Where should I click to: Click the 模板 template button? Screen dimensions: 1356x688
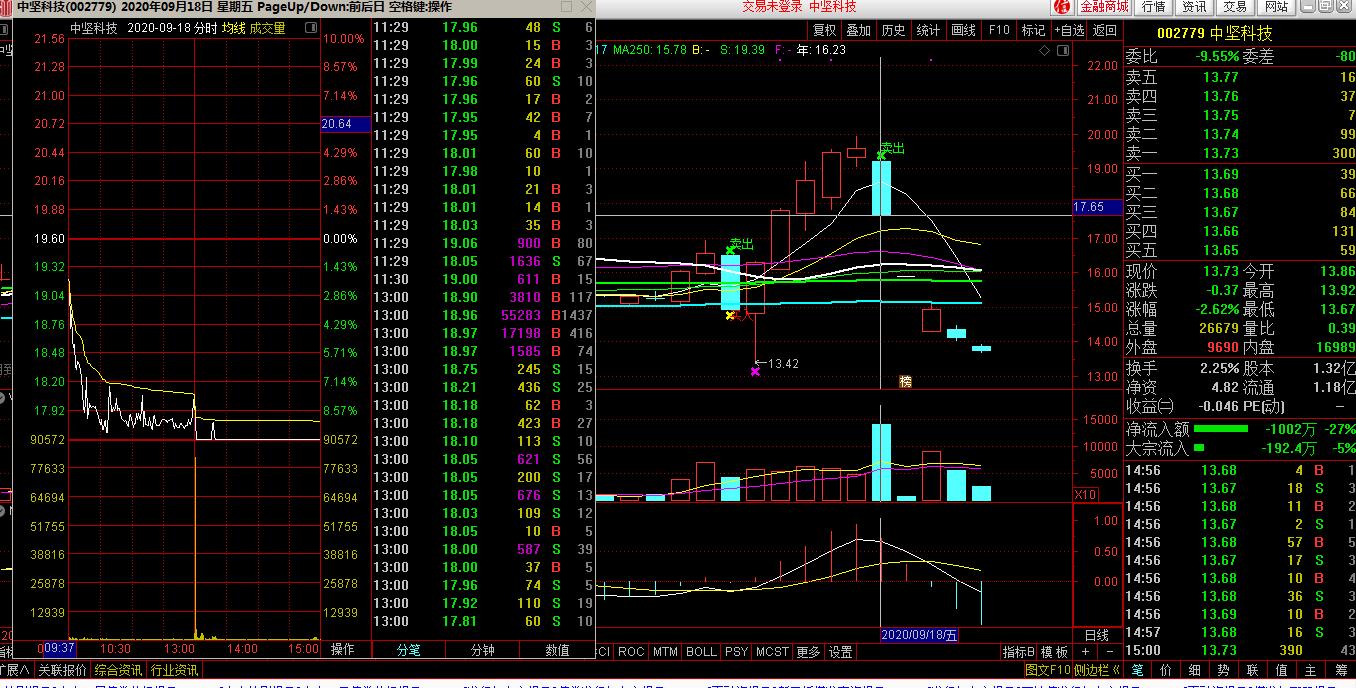(x=1055, y=651)
